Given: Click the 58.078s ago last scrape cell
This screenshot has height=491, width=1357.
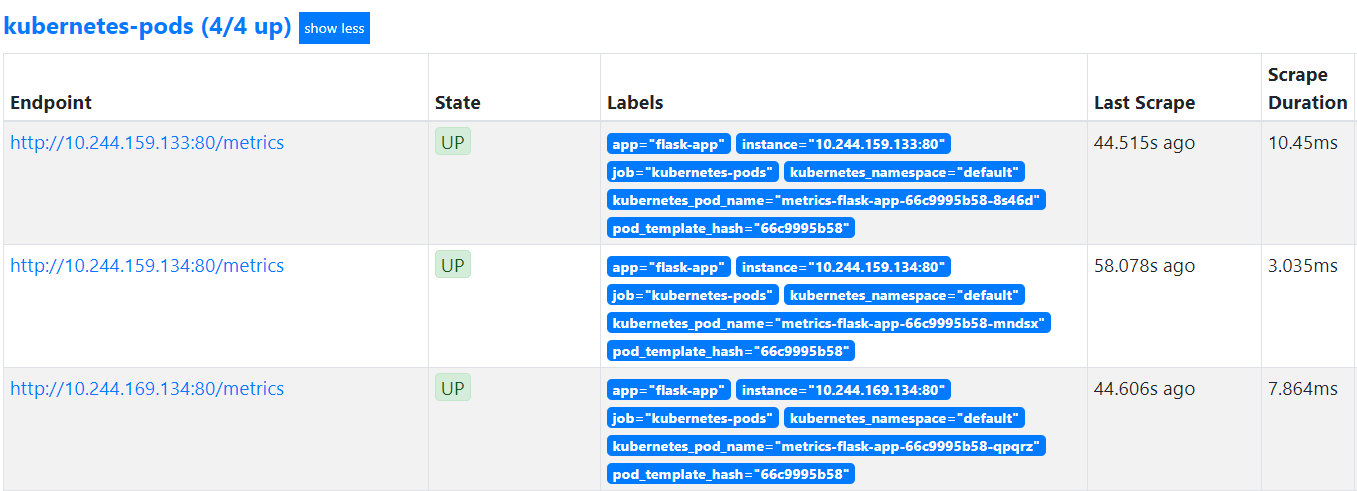Looking at the screenshot, I should click(1144, 266).
